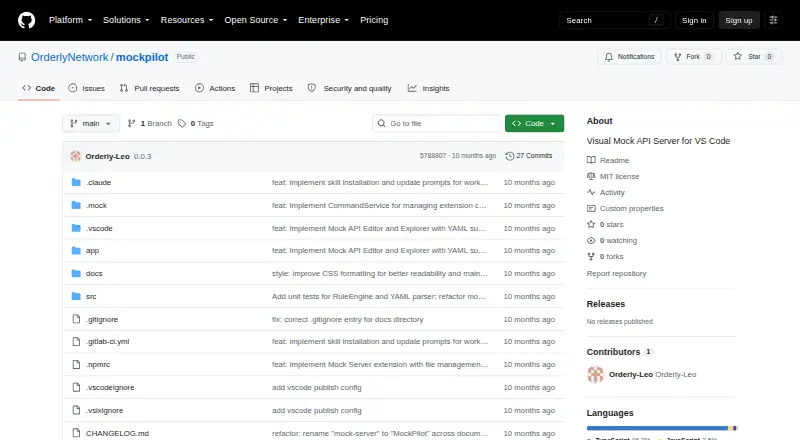Open Security and quality tab
The width and height of the screenshot is (800, 440).
coord(349,88)
